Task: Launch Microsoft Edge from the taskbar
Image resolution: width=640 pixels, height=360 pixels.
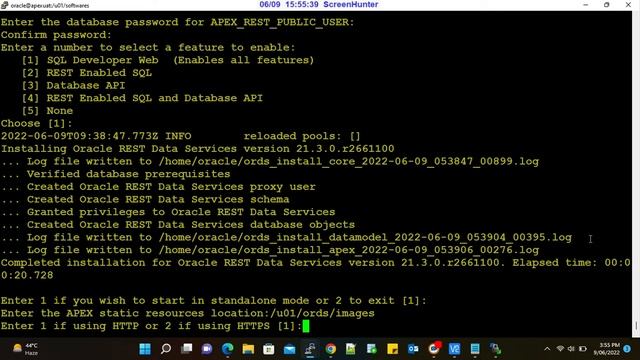Action: point(228,349)
